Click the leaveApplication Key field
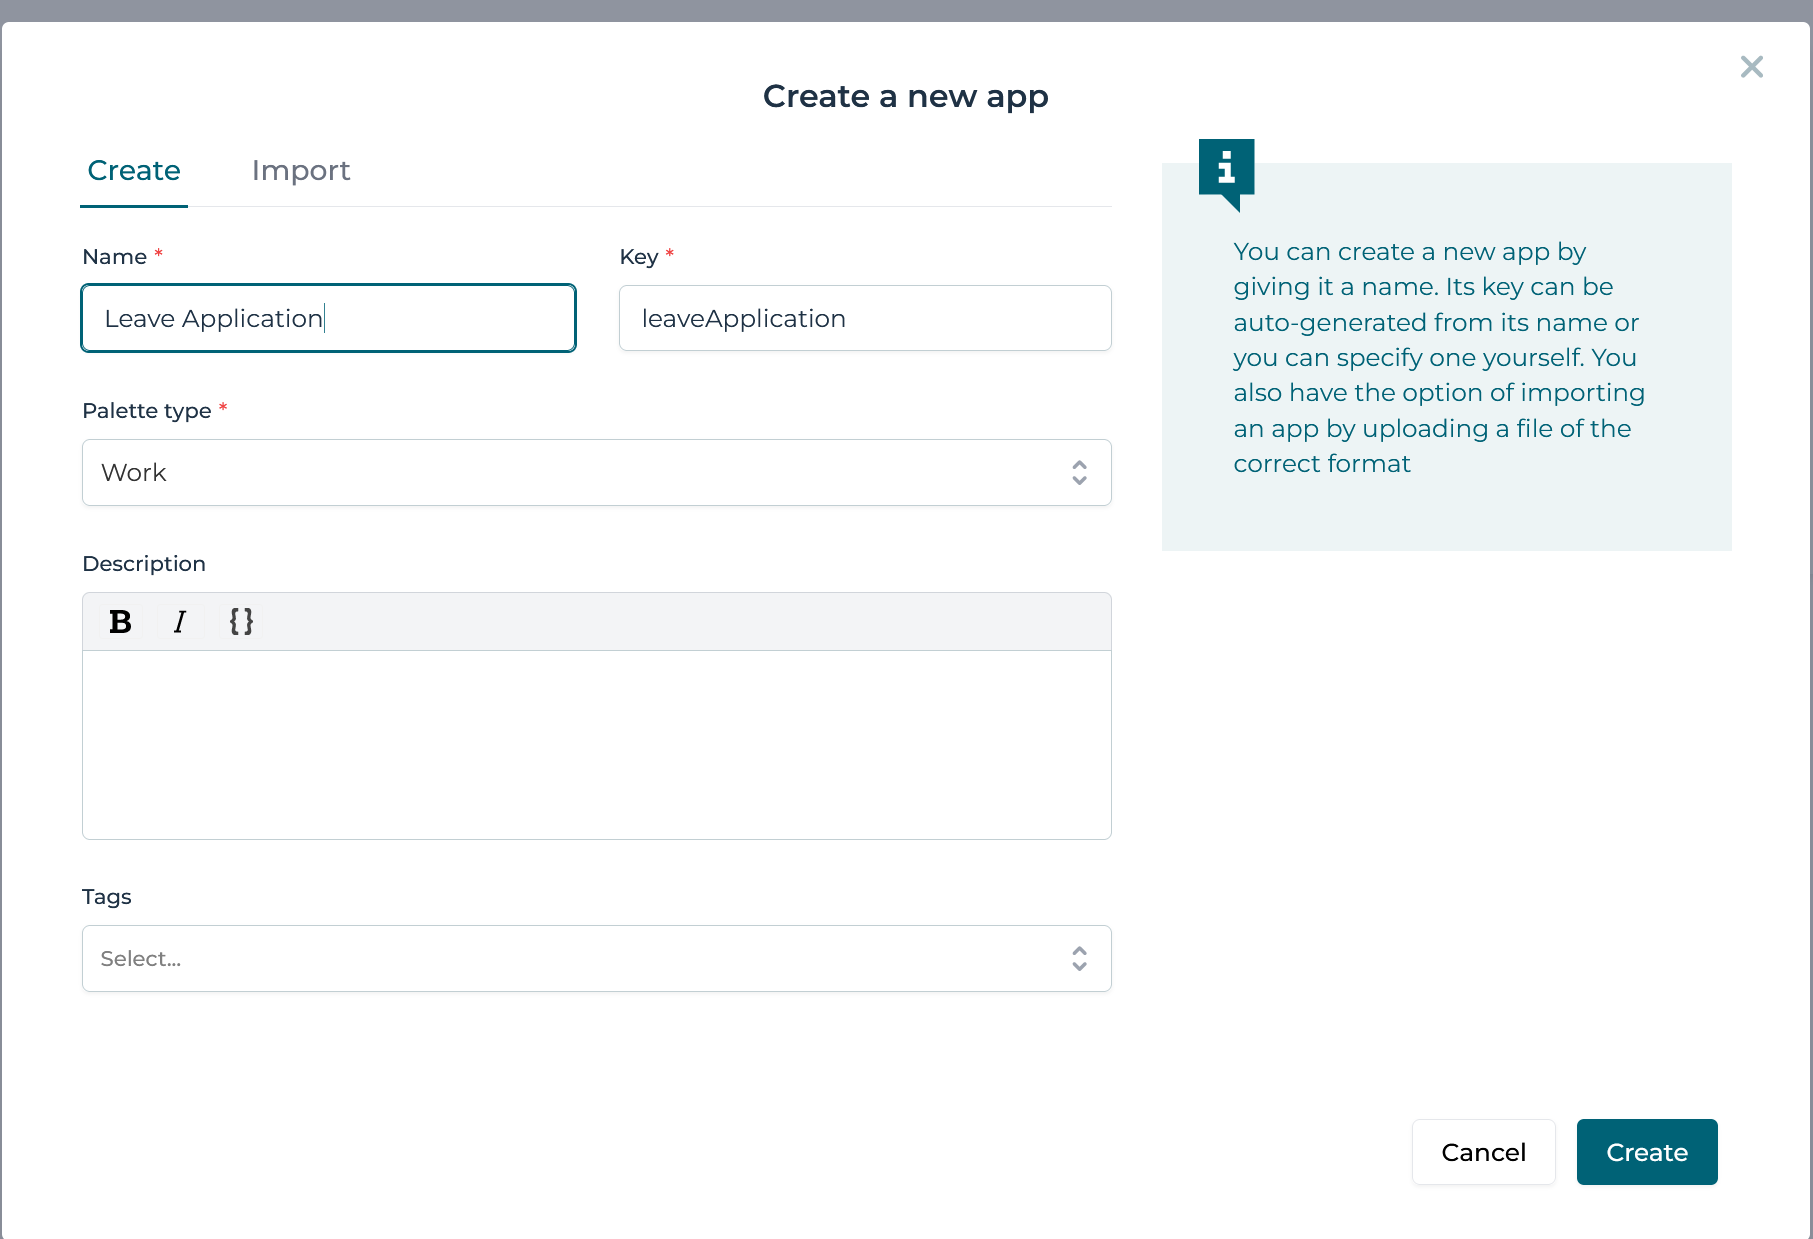Viewport: 1813px width, 1239px height. point(865,318)
